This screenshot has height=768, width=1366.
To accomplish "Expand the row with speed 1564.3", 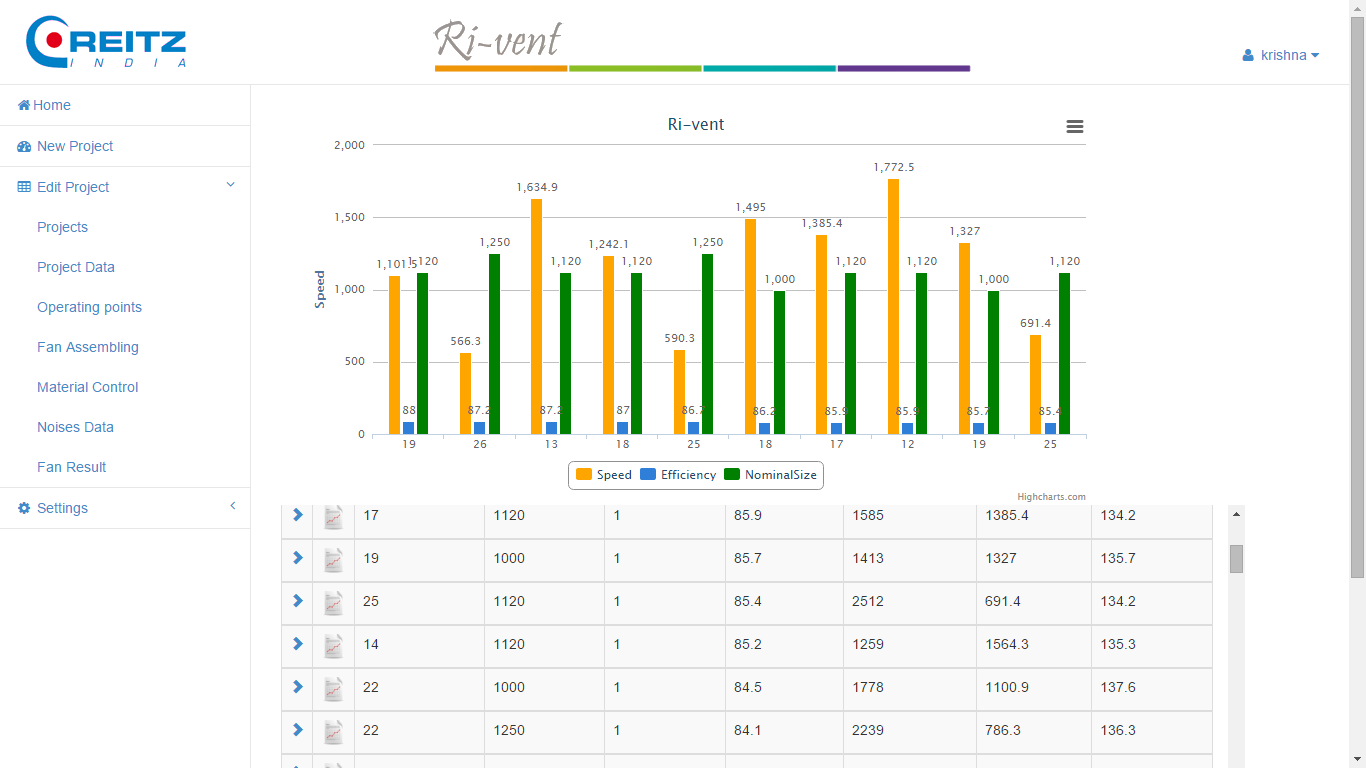I will [x=297, y=643].
